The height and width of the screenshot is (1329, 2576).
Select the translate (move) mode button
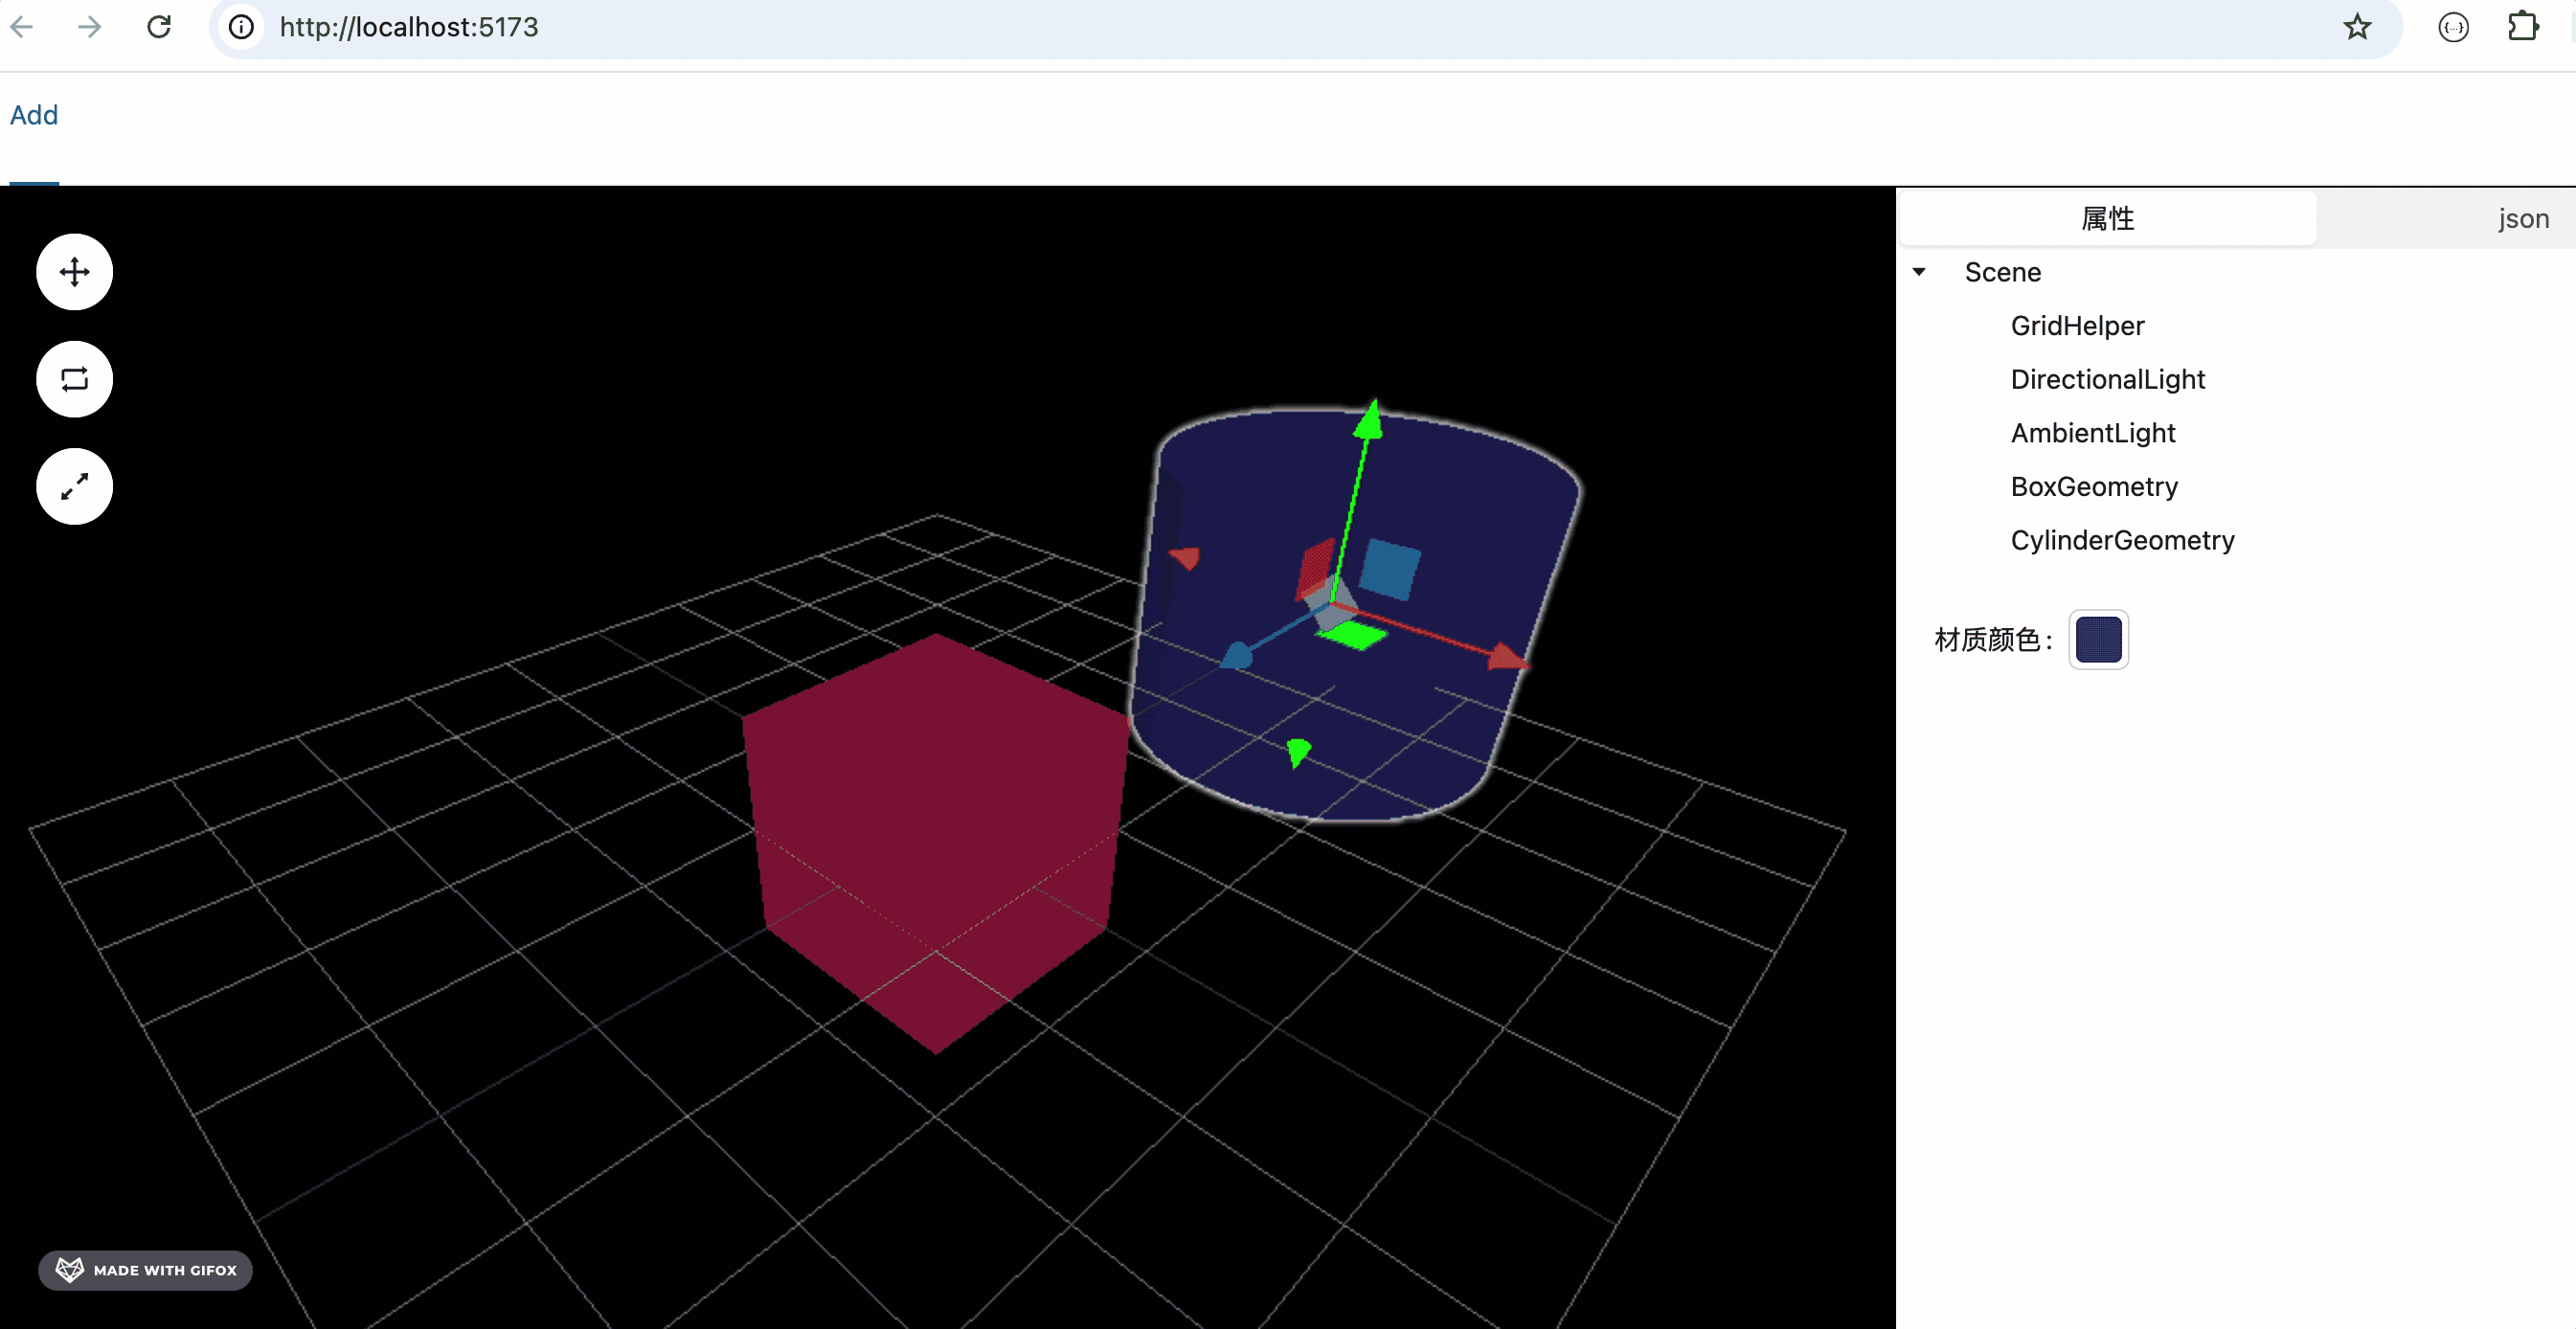click(74, 272)
